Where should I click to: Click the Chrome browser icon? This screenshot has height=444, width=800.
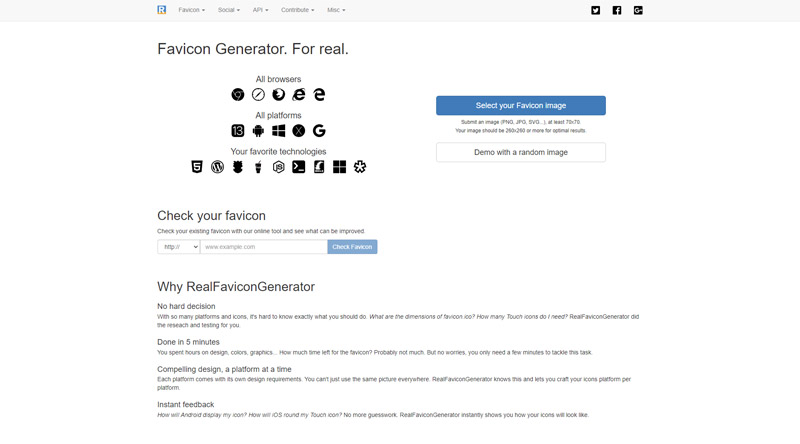point(238,94)
